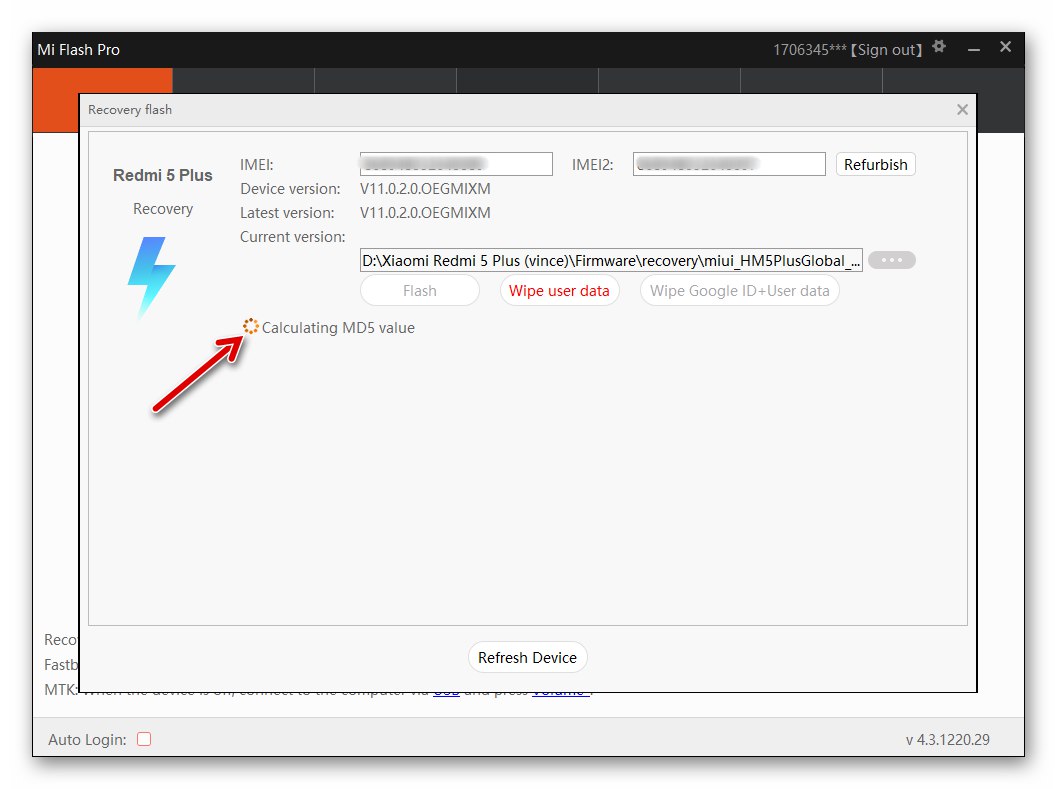
Task: Click the 'Redmi 5 Plus' device name
Action: click(162, 175)
